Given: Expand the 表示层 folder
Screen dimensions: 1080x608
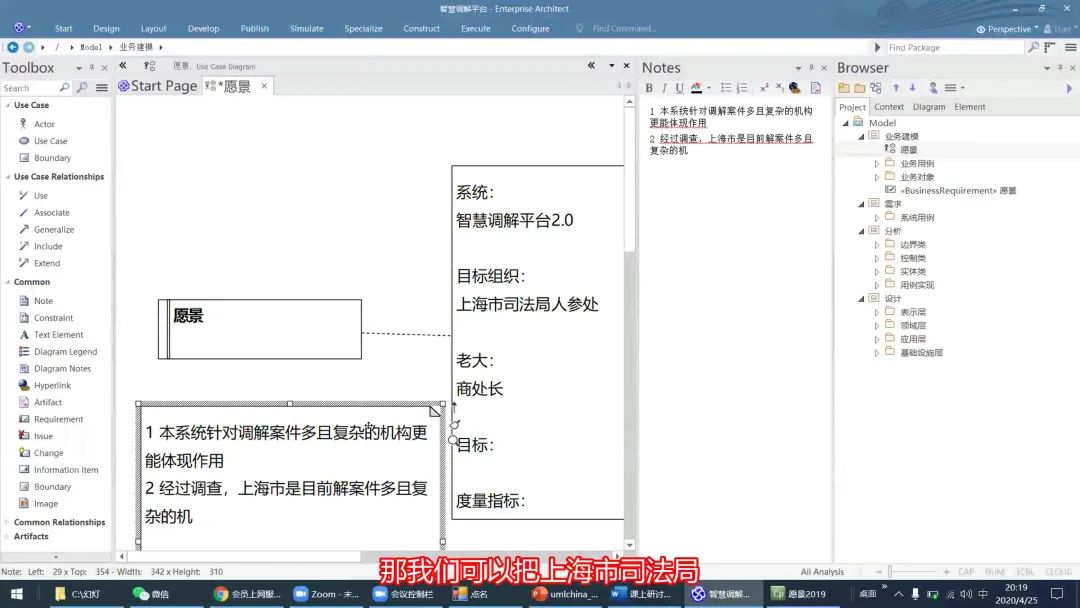Looking at the screenshot, I should click(877, 313).
